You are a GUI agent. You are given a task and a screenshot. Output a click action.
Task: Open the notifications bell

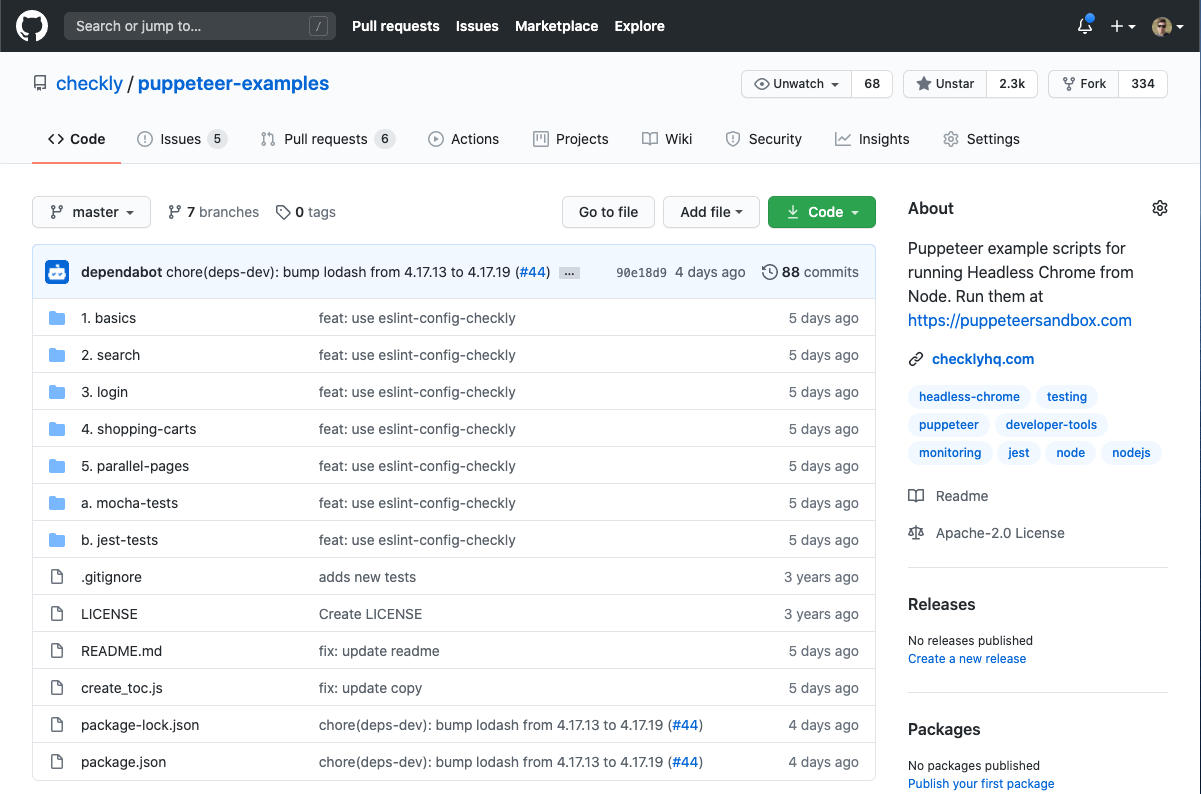tap(1084, 26)
